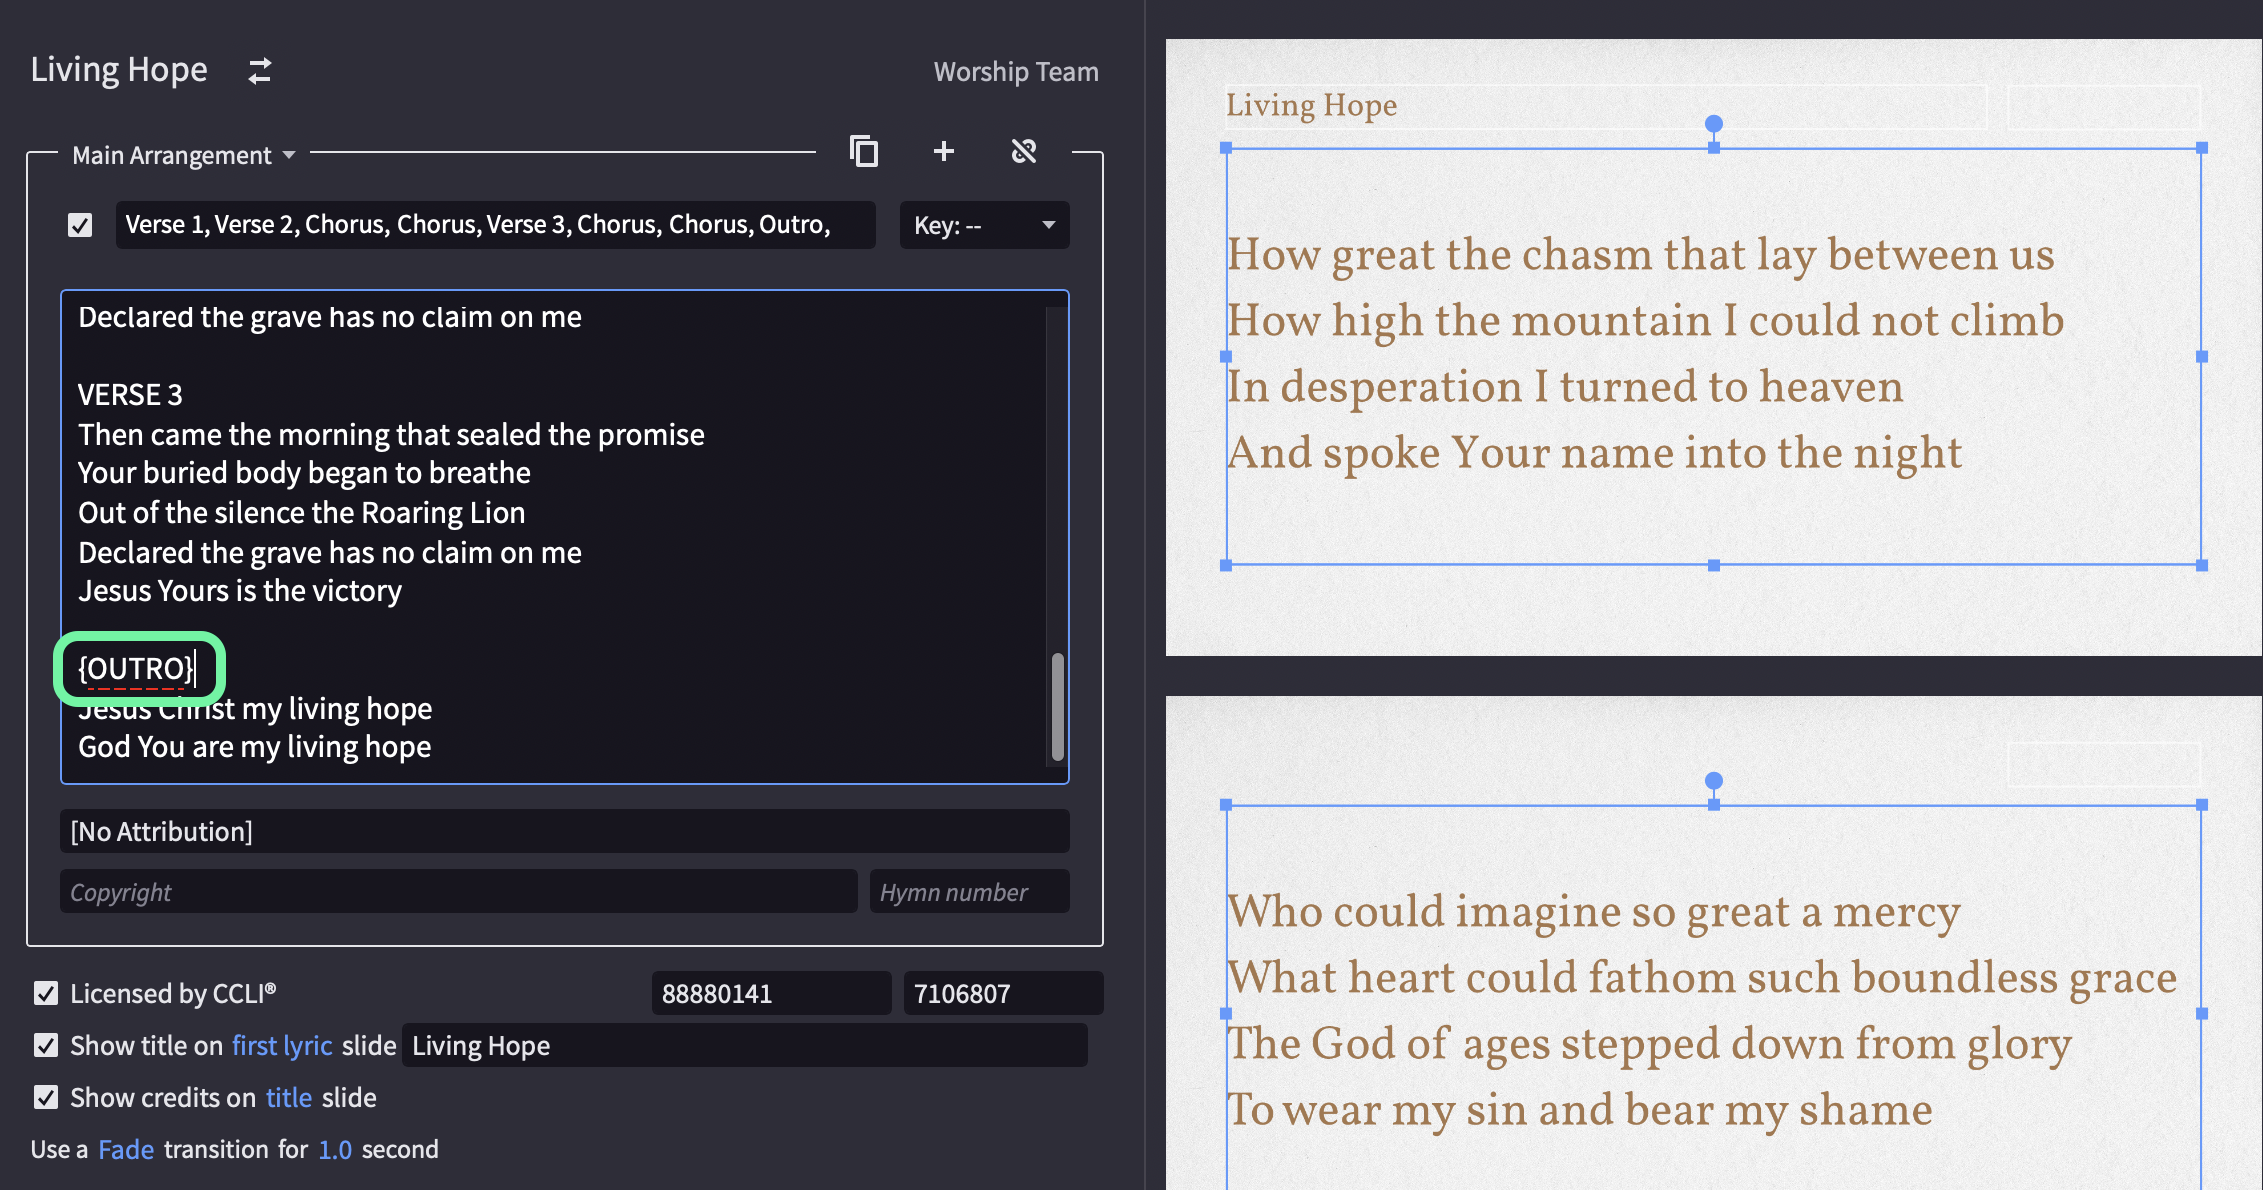The height and width of the screenshot is (1190, 2263).
Task: Click the lyric 'Then came the morning that sealed the promise'
Action: pyautogui.click(x=391, y=435)
